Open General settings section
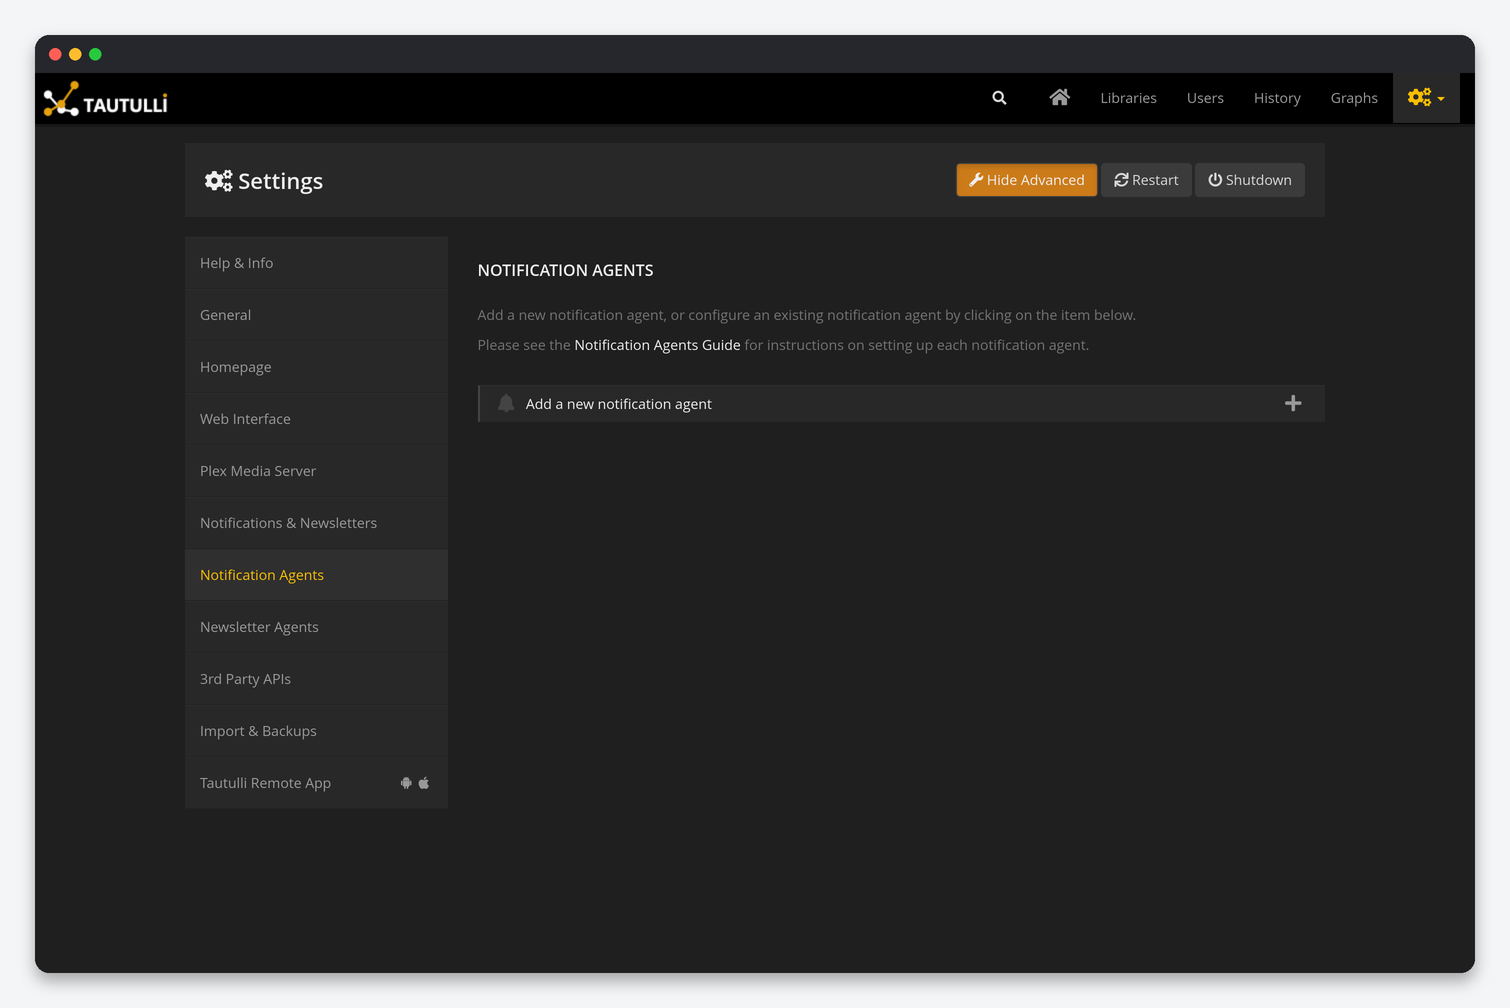The image size is (1510, 1008). click(316, 315)
